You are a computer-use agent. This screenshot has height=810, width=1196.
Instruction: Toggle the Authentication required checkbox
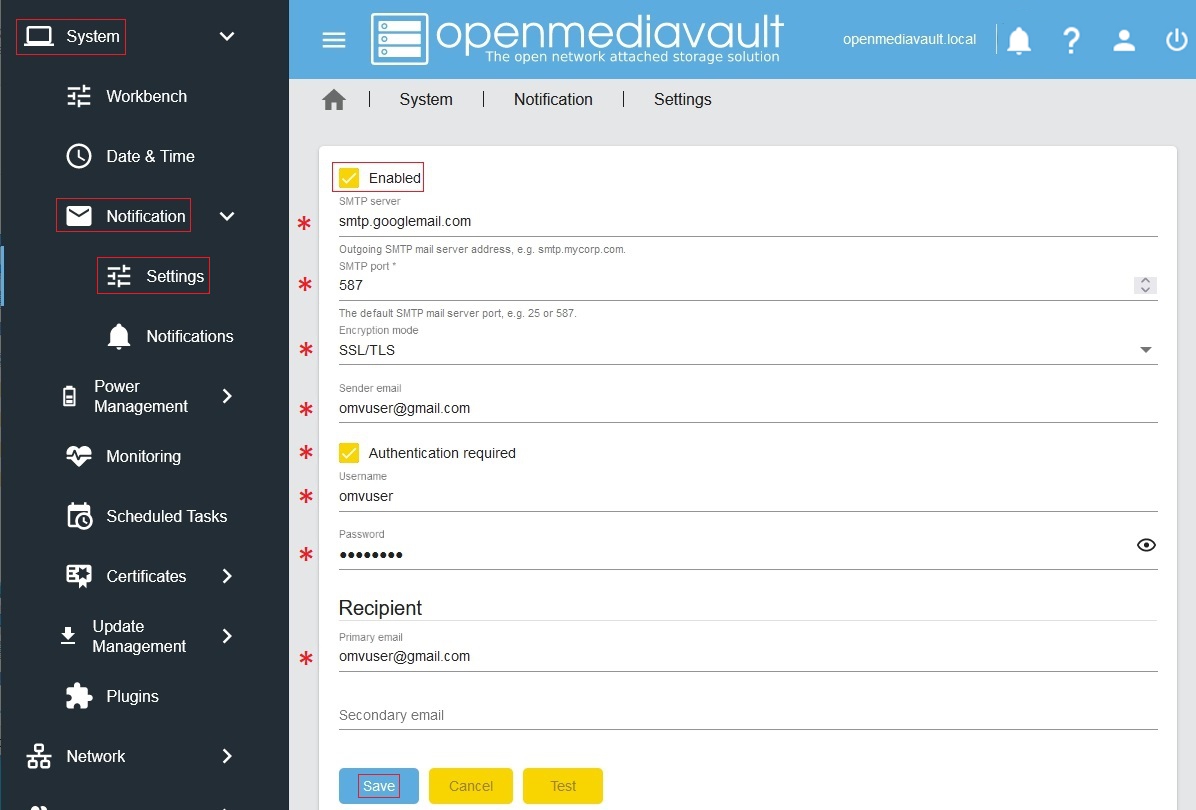(x=349, y=453)
